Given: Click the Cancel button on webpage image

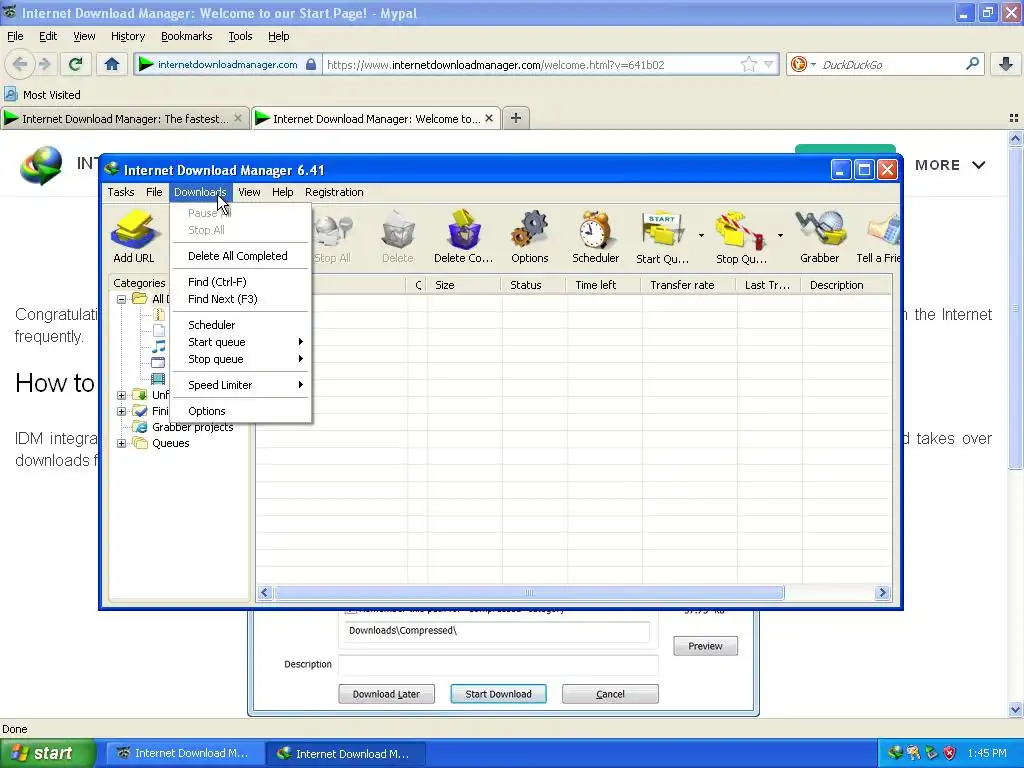Looking at the screenshot, I should click(610, 694).
